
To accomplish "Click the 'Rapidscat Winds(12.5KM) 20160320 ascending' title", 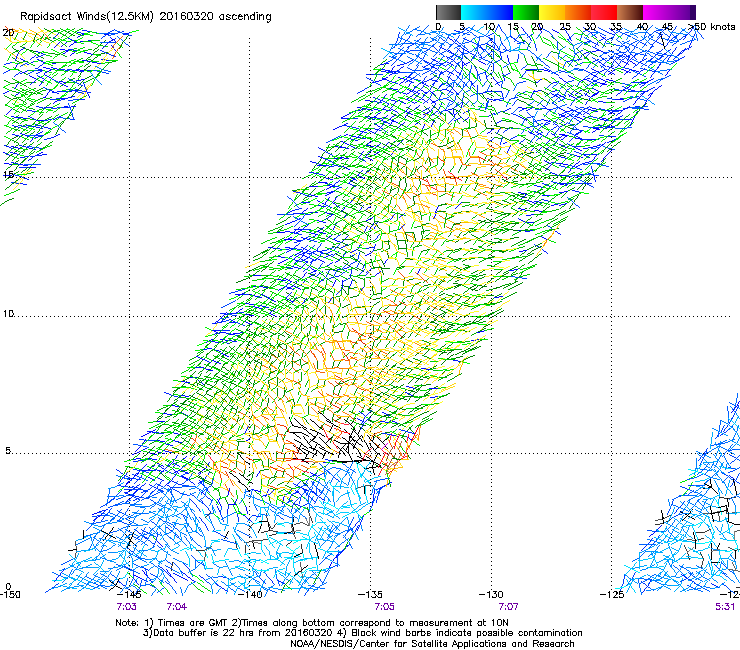I will point(146,17).
